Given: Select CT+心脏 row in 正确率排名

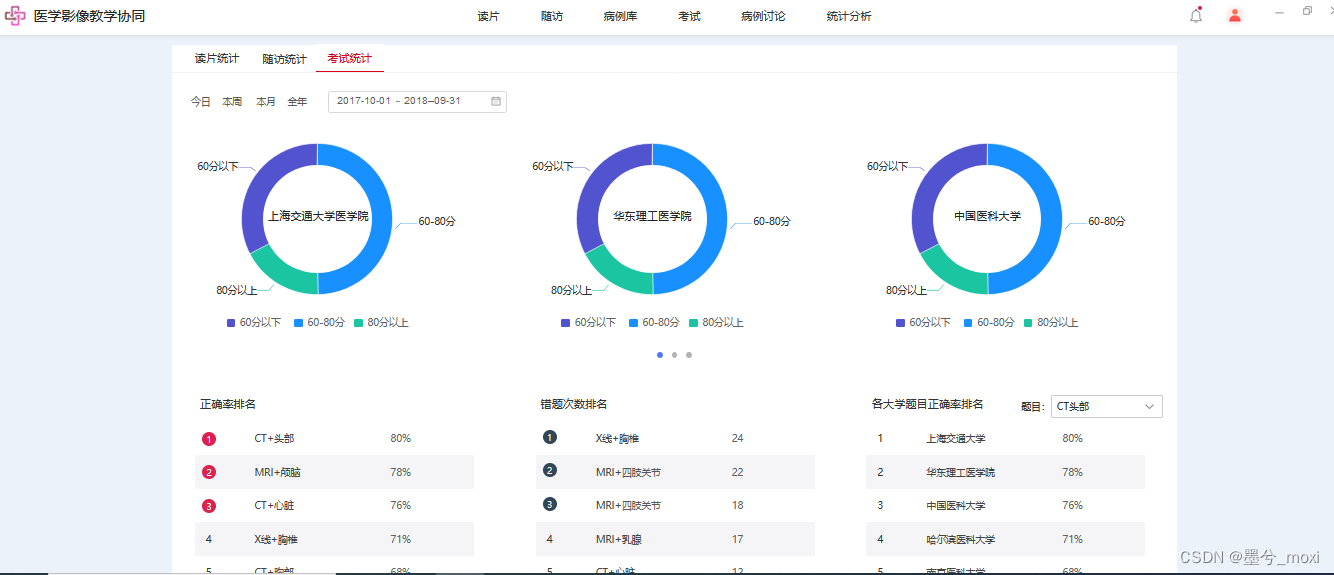Looking at the screenshot, I should pos(334,506).
